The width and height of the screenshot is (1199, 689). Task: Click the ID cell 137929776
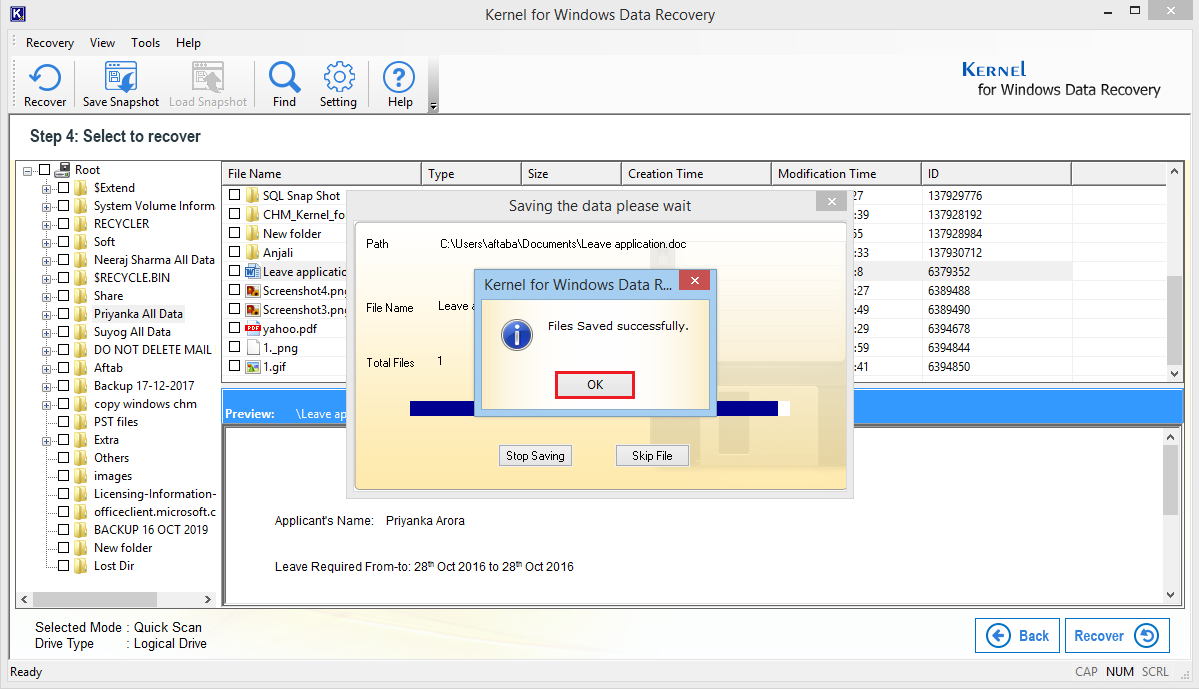pos(955,196)
